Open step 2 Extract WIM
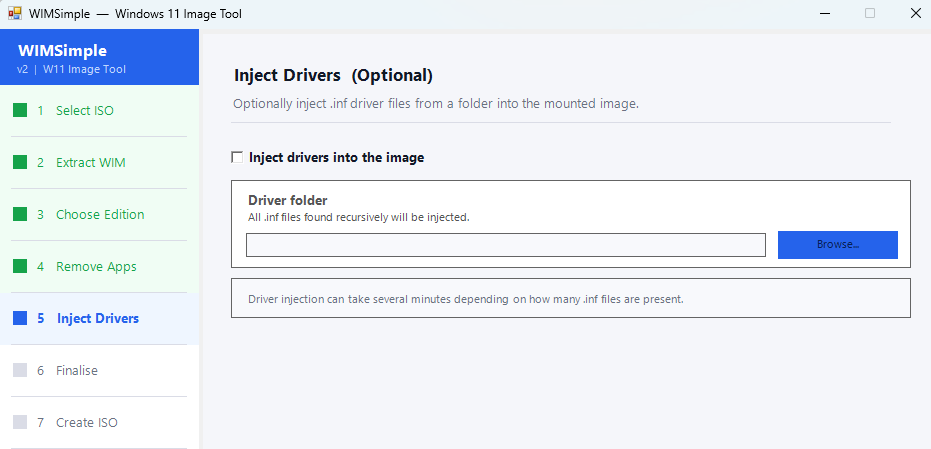Image resolution: width=931 pixels, height=449 pixels. click(x=91, y=163)
